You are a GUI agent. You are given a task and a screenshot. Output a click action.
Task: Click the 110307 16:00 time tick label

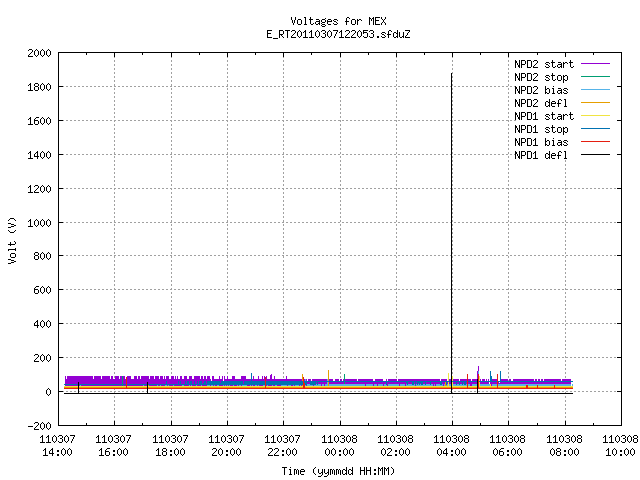coord(114,446)
